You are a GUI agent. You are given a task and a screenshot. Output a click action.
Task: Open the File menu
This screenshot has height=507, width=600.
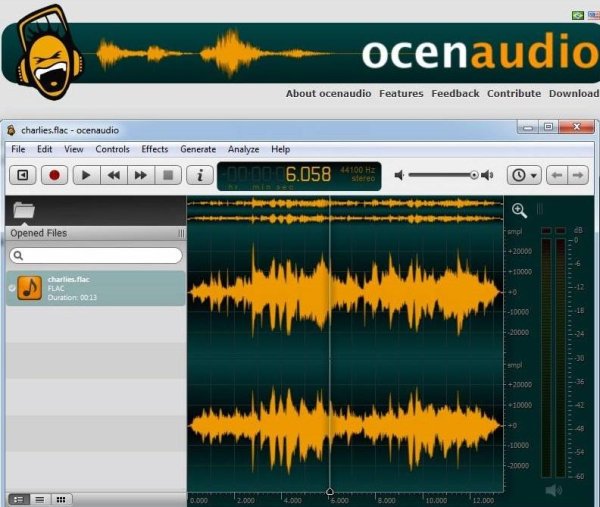[x=18, y=149]
